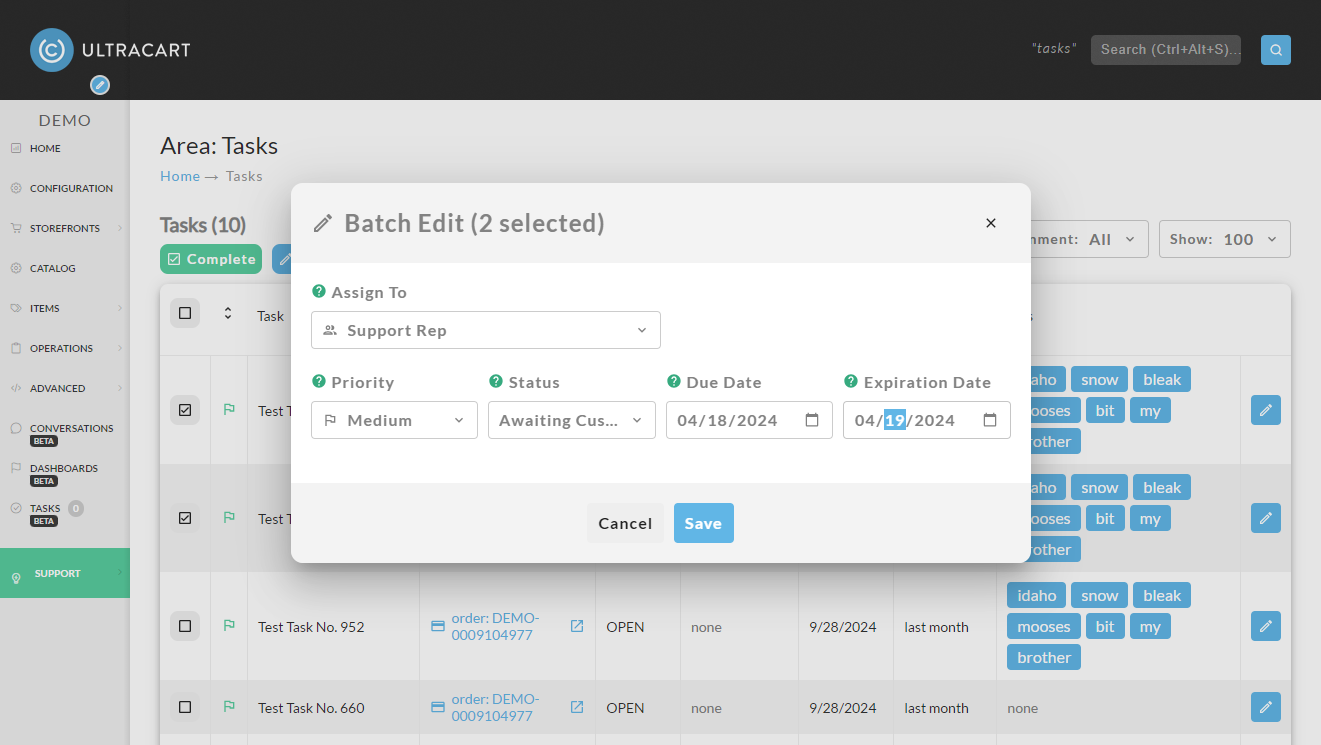Click the Search (Ctrl+Alt+S) input box

(x=1166, y=50)
